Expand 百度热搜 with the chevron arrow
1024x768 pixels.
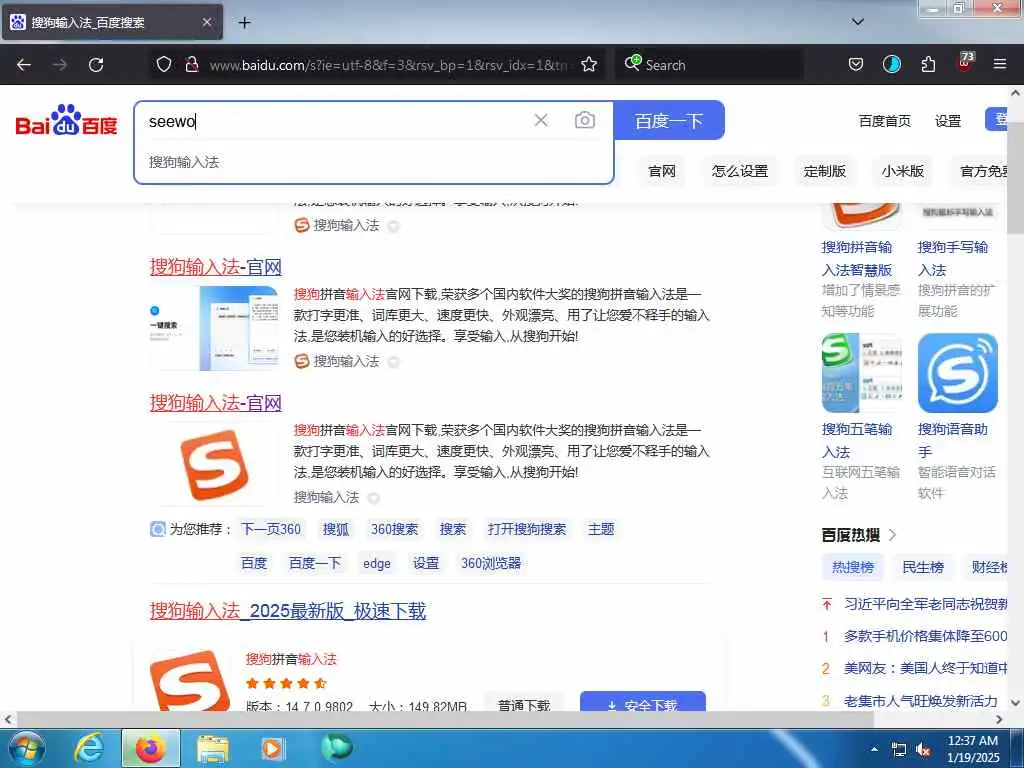(x=893, y=535)
